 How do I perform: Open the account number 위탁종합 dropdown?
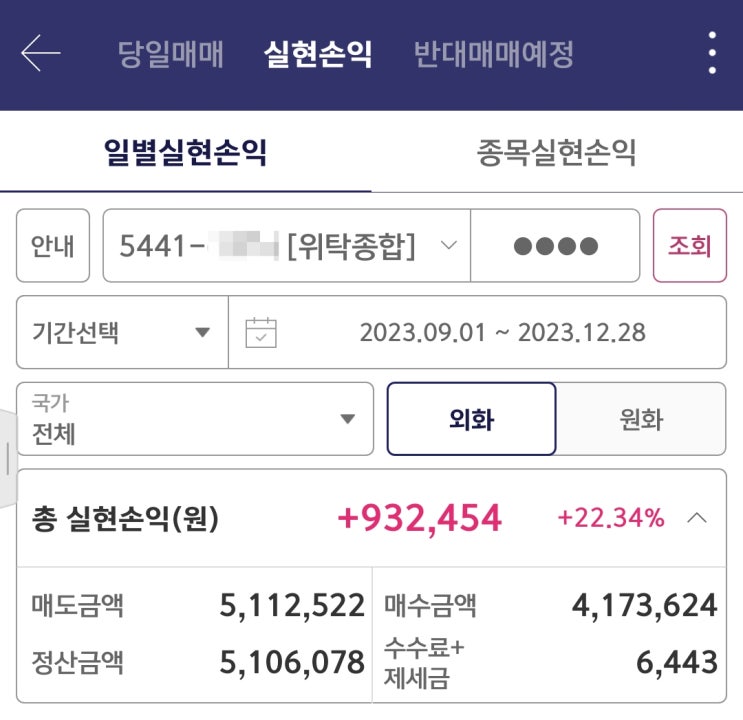click(x=286, y=246)
